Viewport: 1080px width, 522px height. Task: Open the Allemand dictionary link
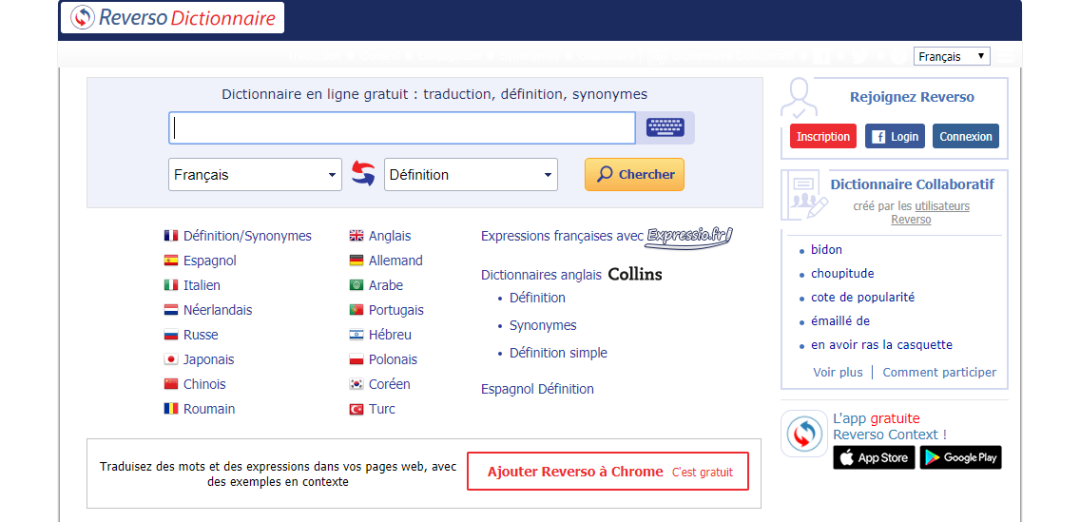(x=396, y=261)
